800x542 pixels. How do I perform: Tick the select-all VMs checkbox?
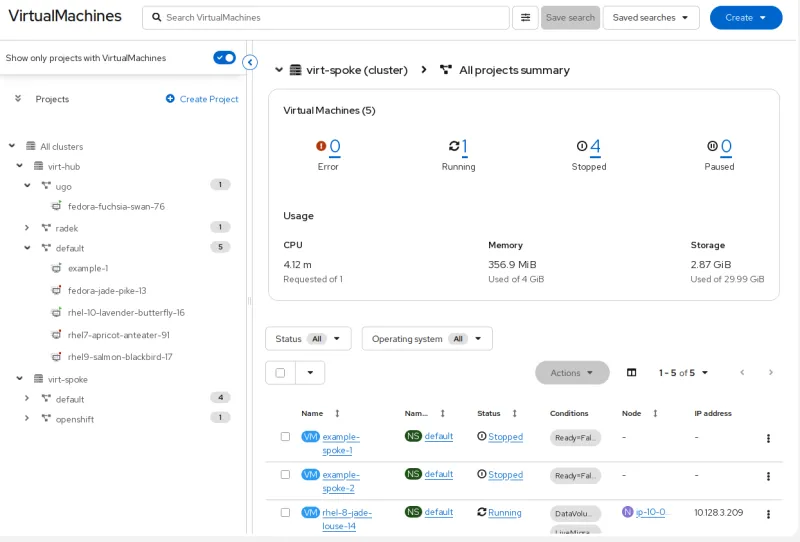pos(280,373)
